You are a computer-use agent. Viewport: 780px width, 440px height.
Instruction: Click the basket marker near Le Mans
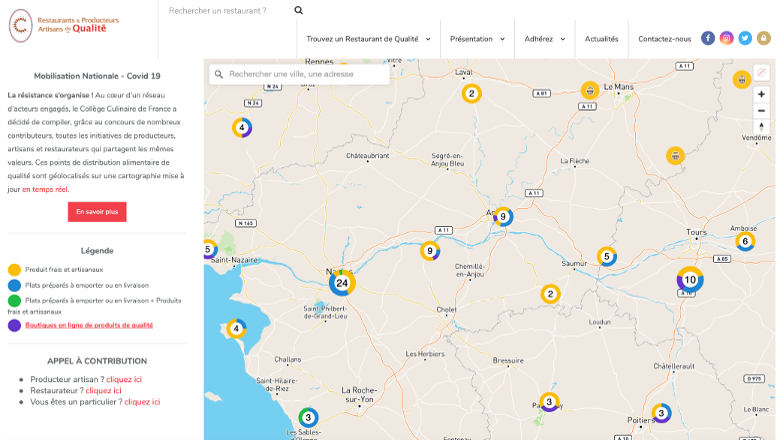pos(590,91)
